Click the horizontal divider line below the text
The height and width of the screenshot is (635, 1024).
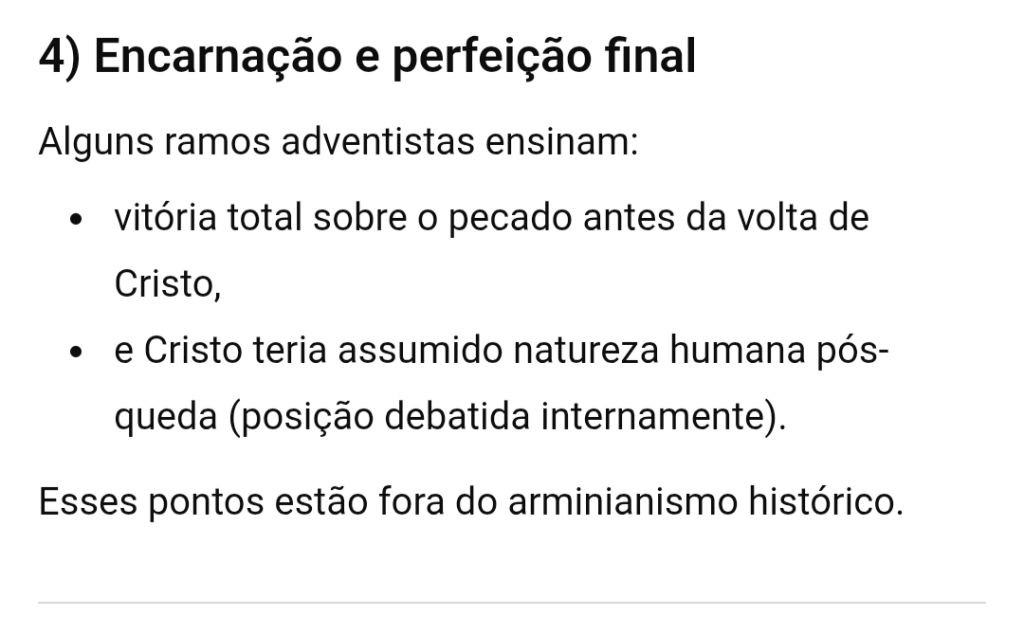point(512,602)
